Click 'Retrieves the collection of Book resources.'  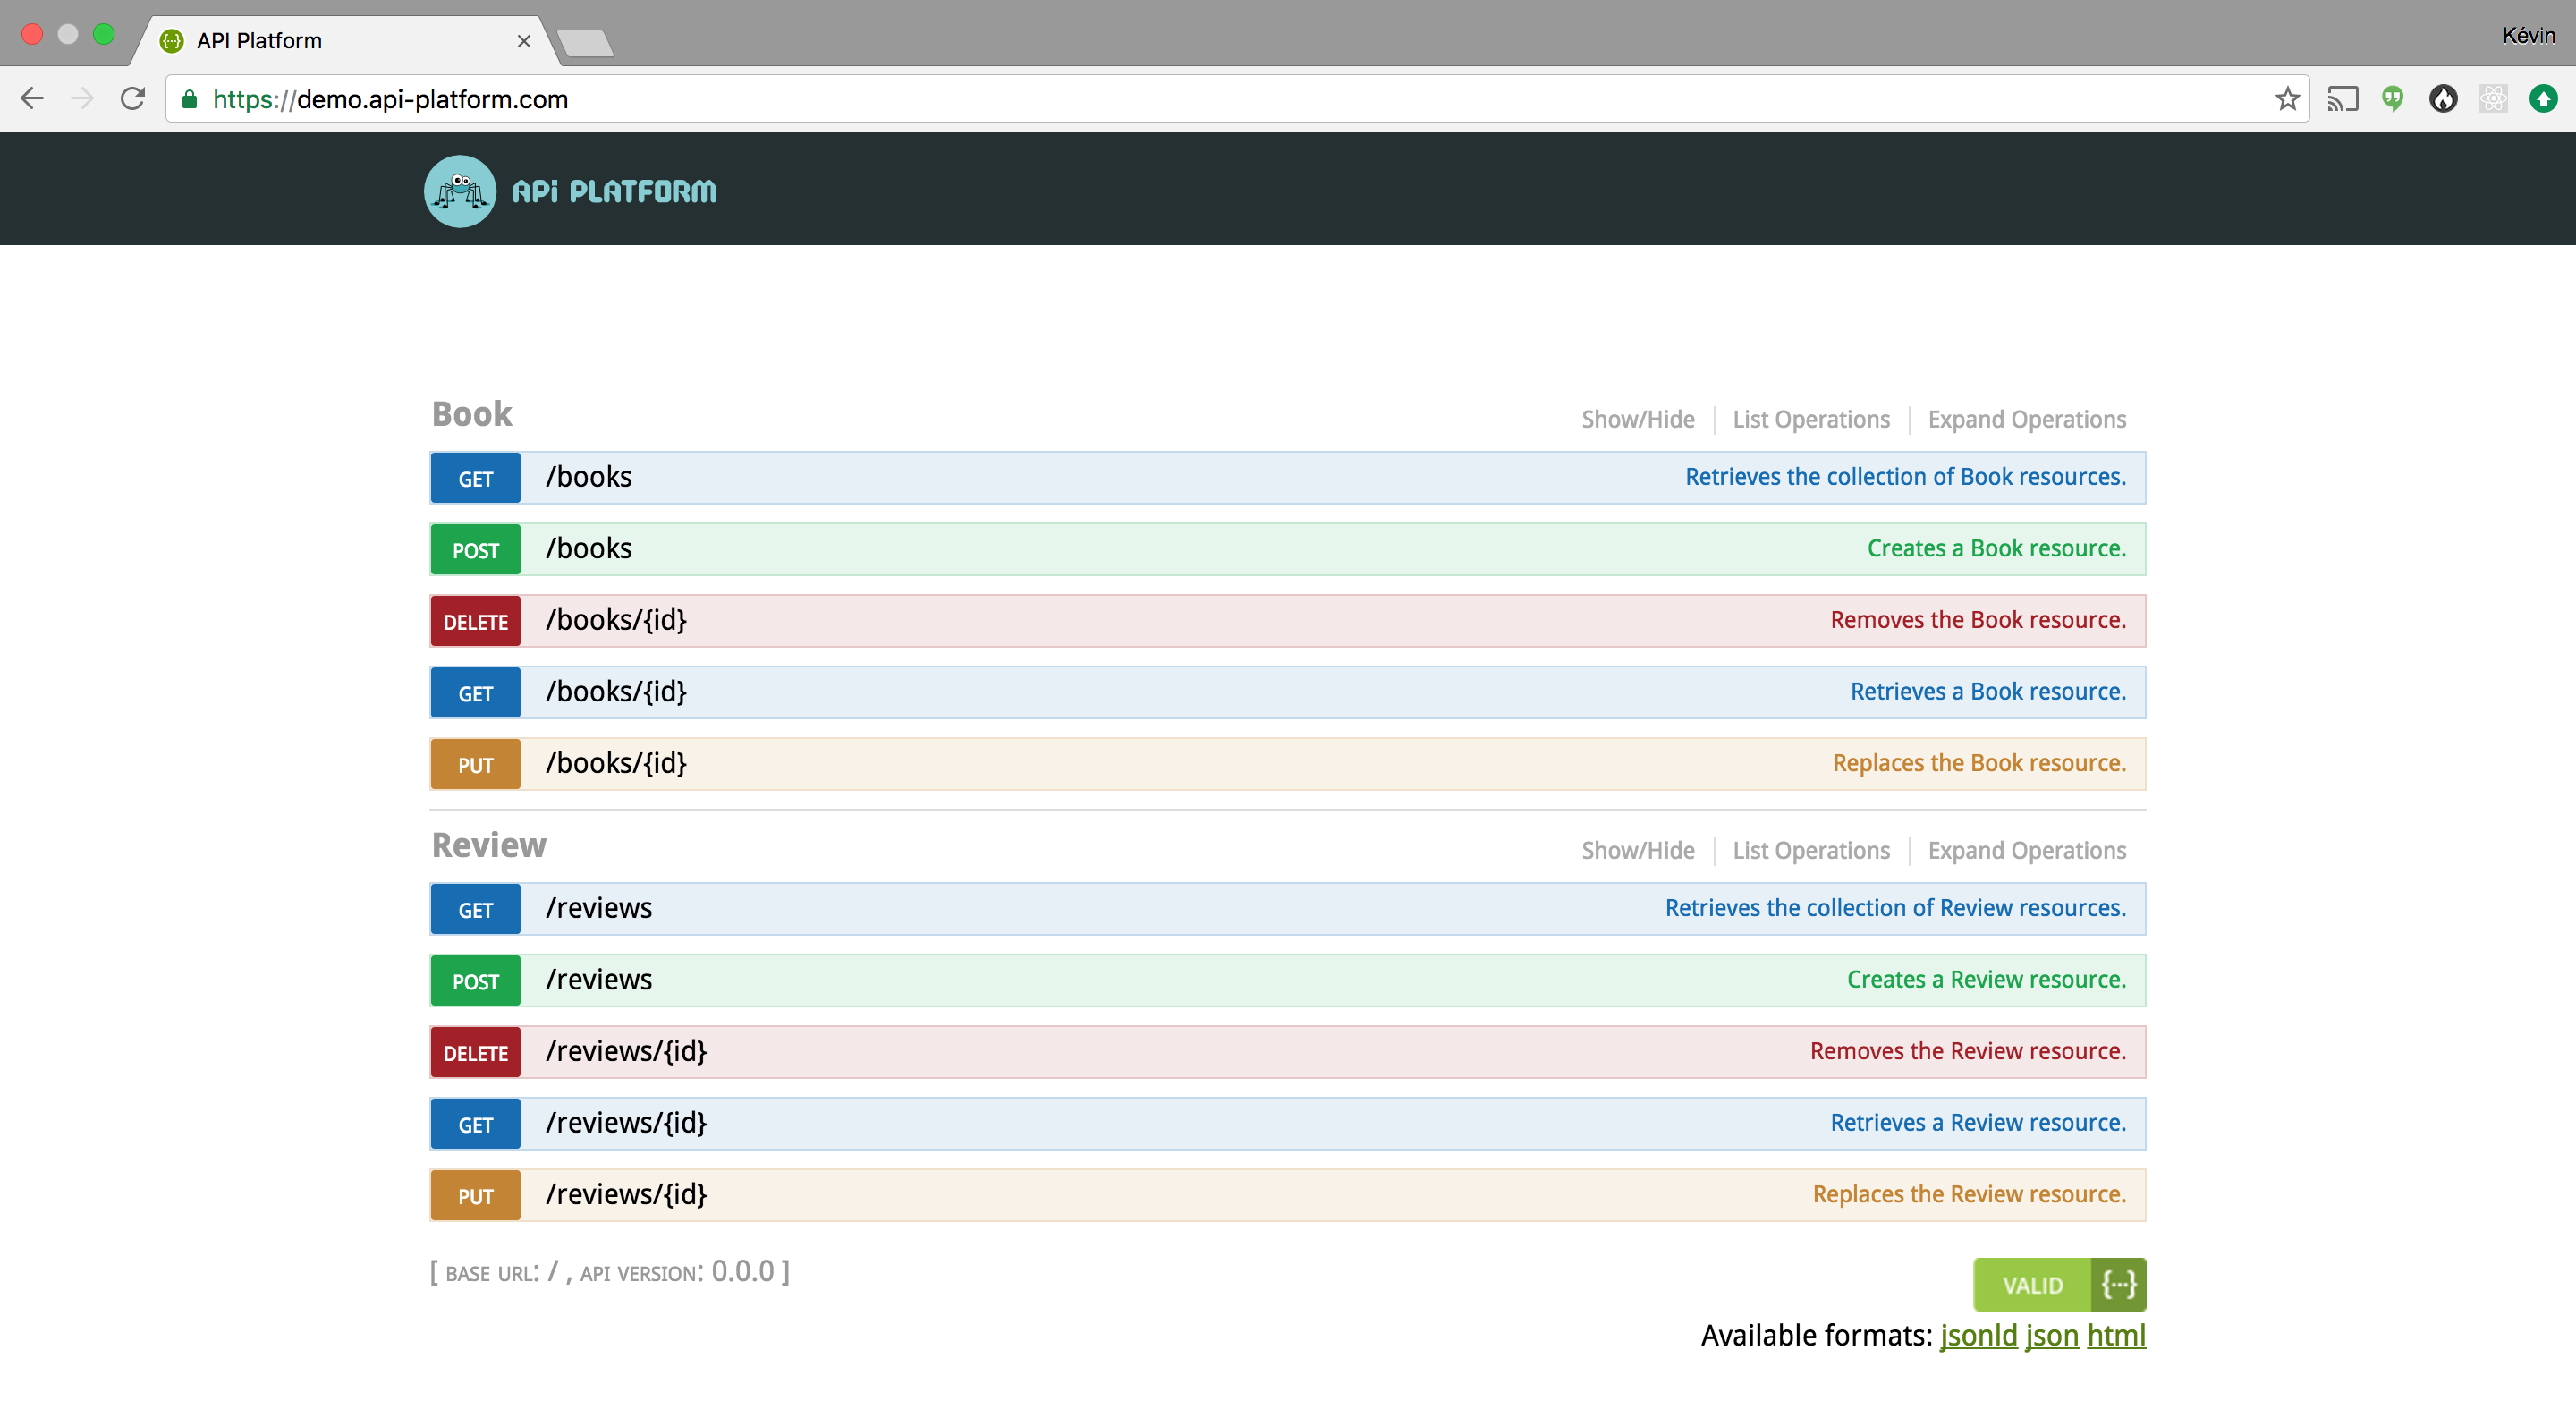tap(1905, 477)
